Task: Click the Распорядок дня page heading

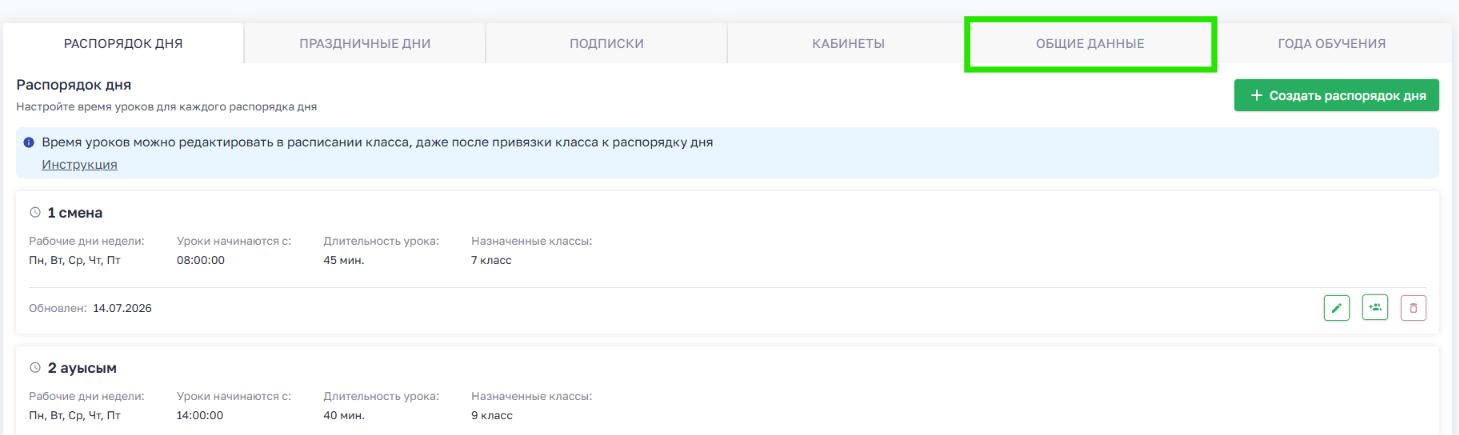Action: click(x=74, y=85)
